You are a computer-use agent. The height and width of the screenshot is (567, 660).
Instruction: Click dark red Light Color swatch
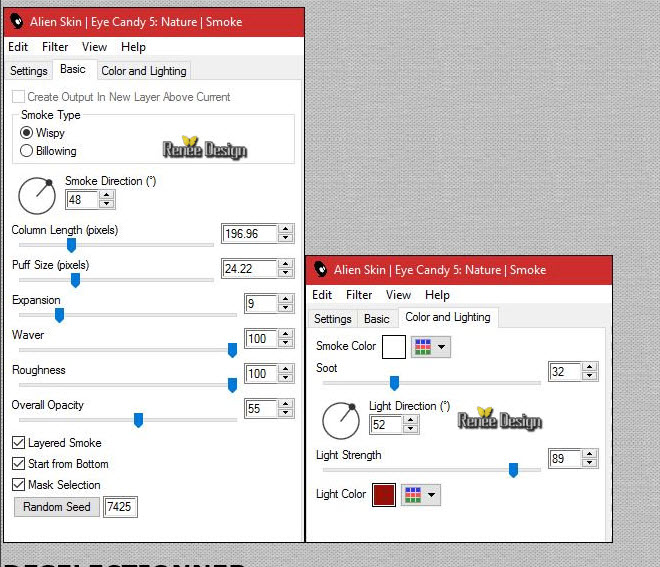(x=384, y=495)
